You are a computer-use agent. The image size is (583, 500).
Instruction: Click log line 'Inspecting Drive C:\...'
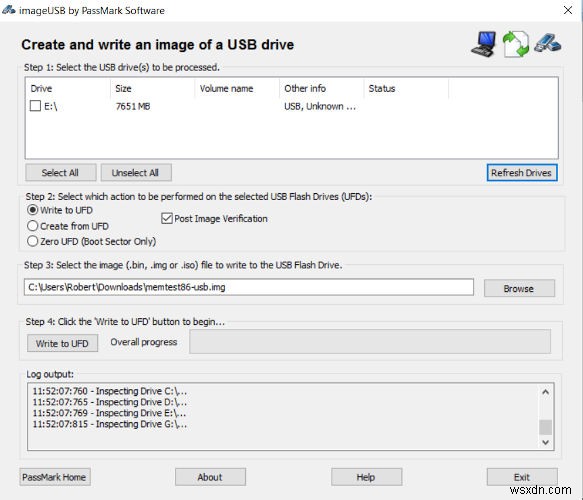coord(110,391)
